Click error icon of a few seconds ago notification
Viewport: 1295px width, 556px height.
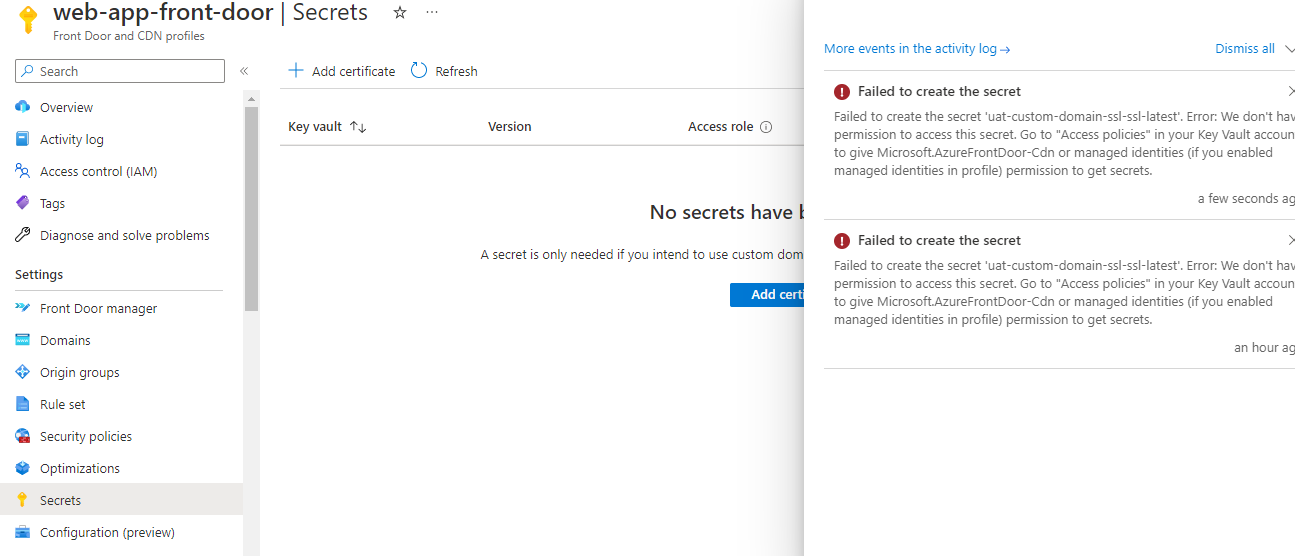[842, 91]
